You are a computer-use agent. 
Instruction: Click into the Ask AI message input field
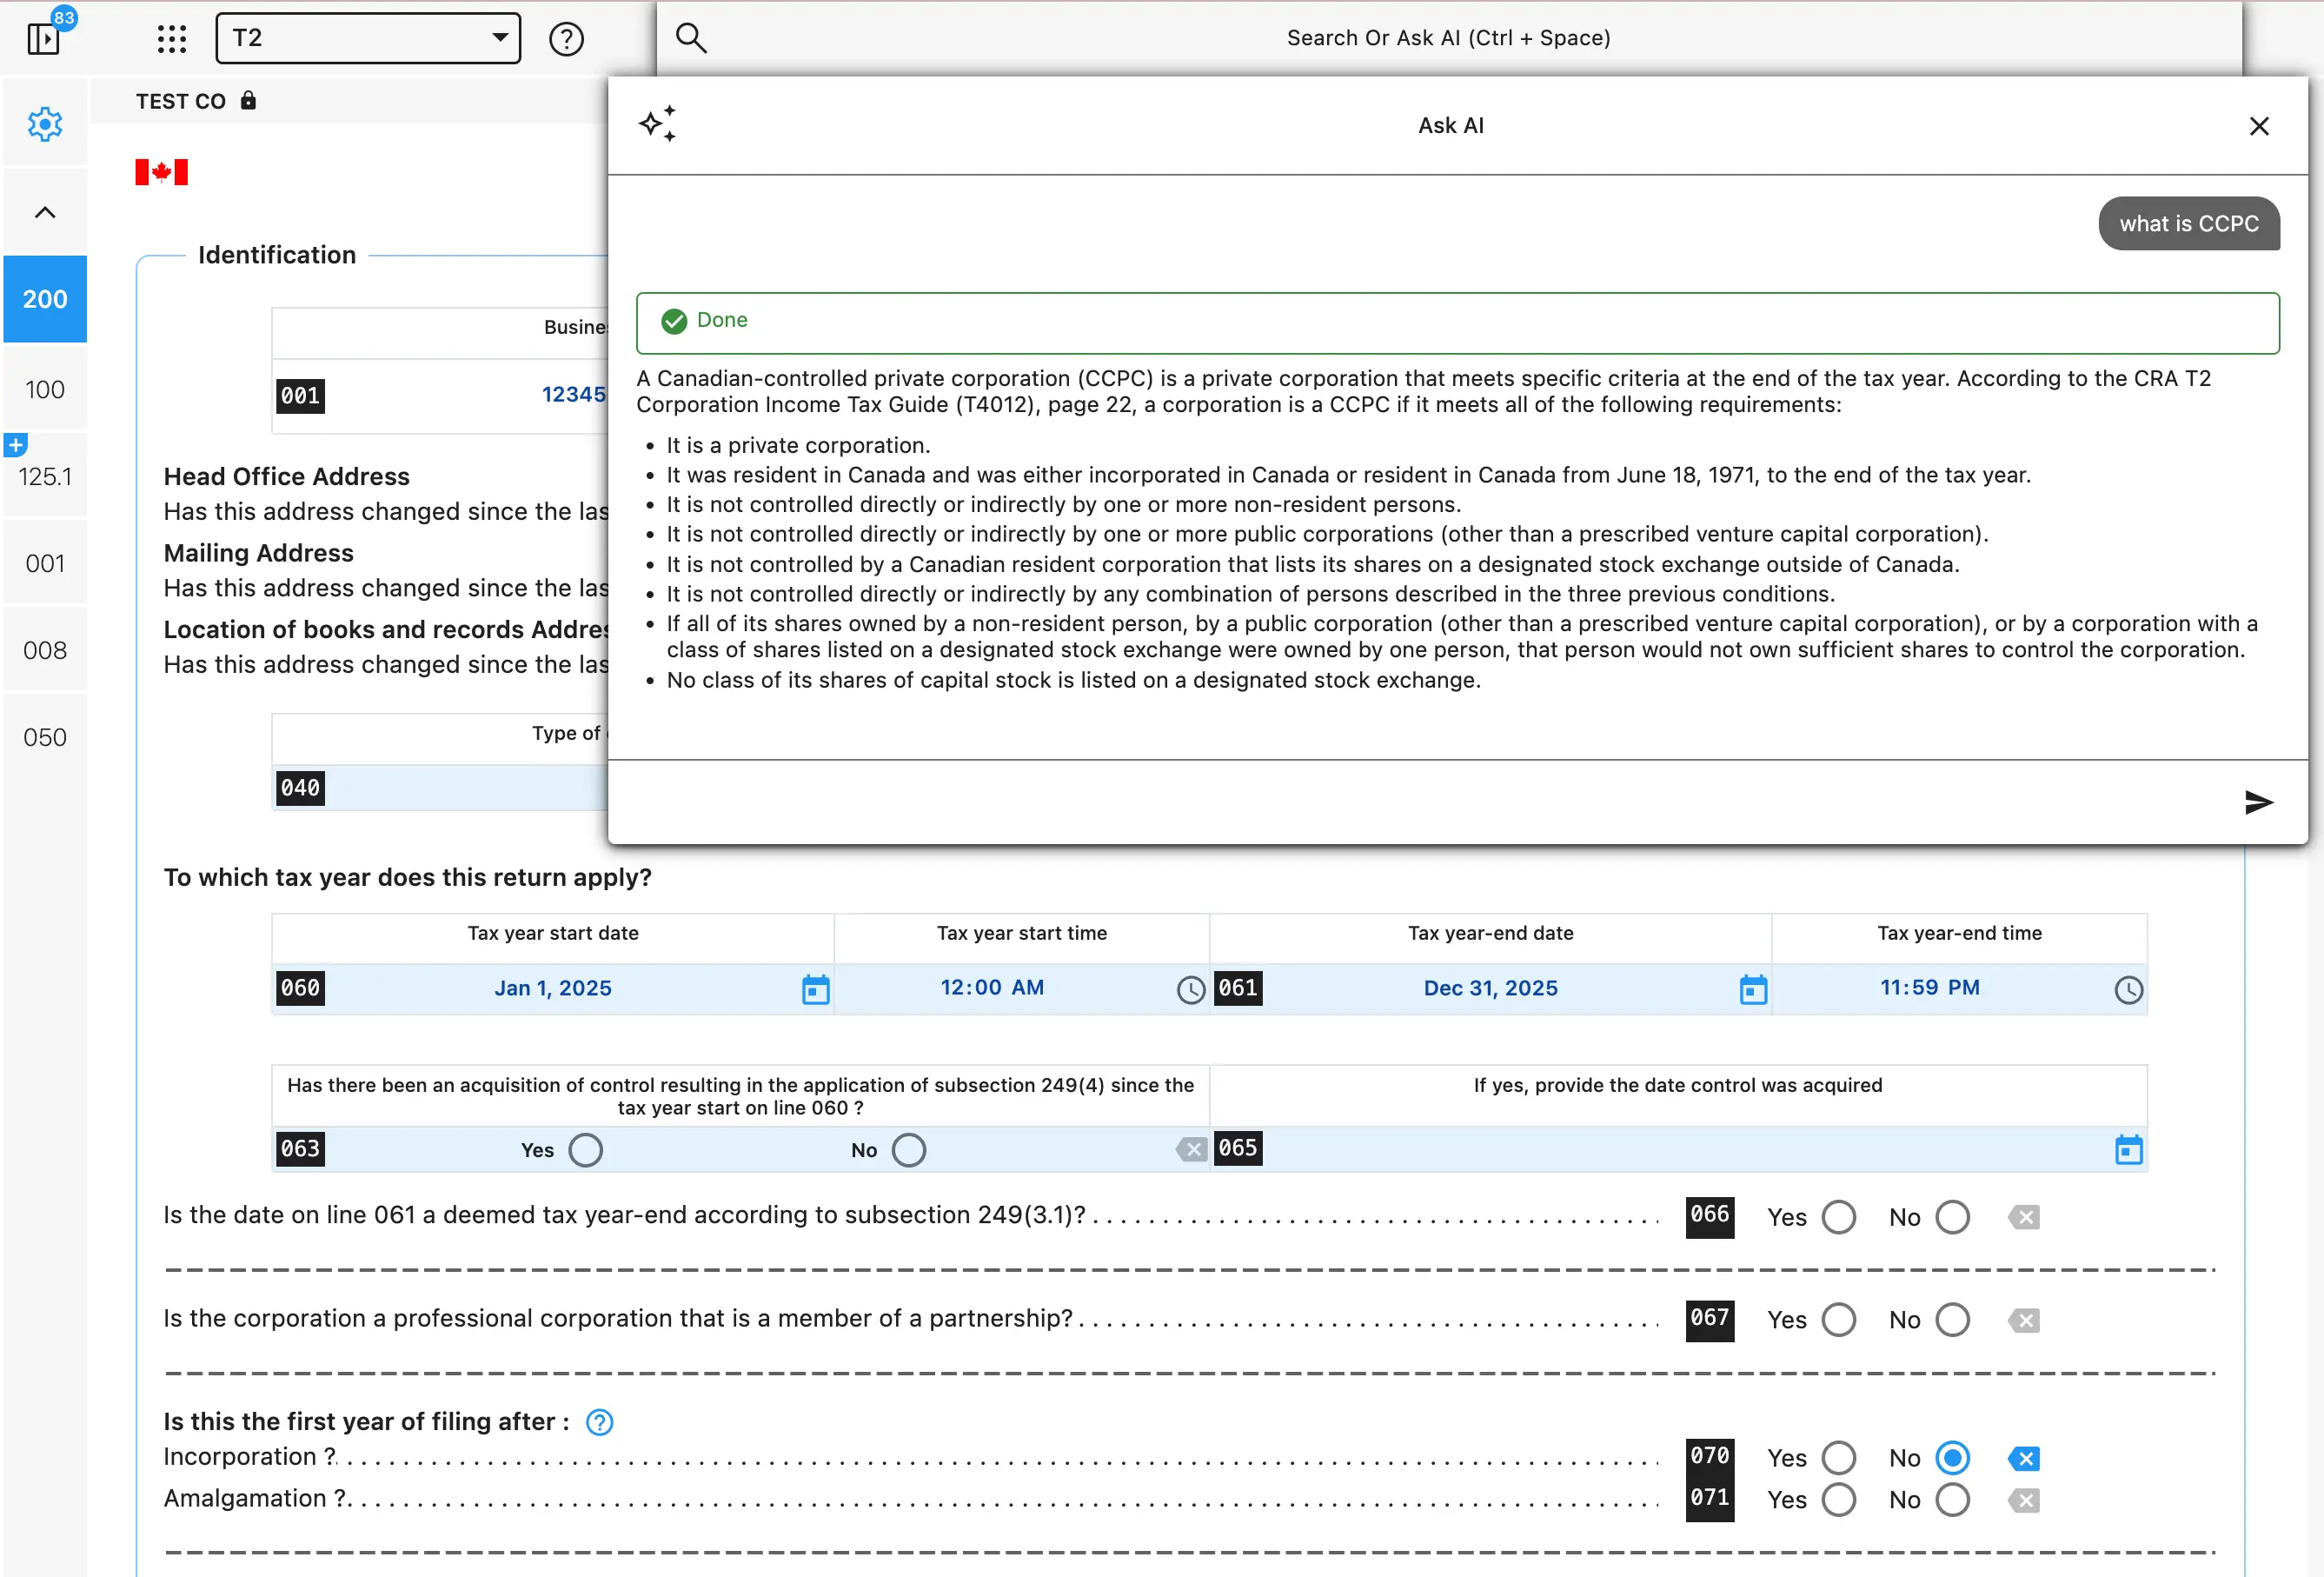[x=1420, y=802]
